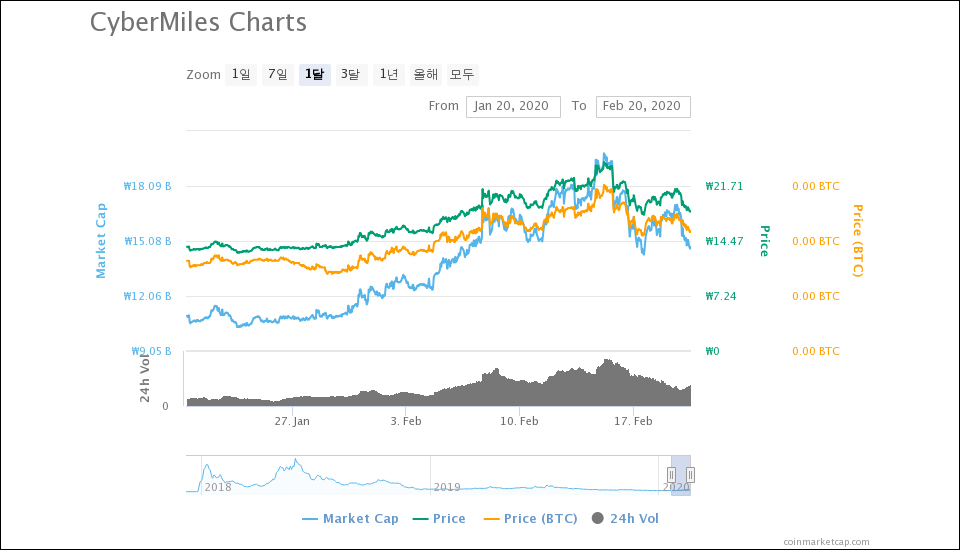Select the 3달 zoom button
The image size is (960, 550).
(351, 75)
